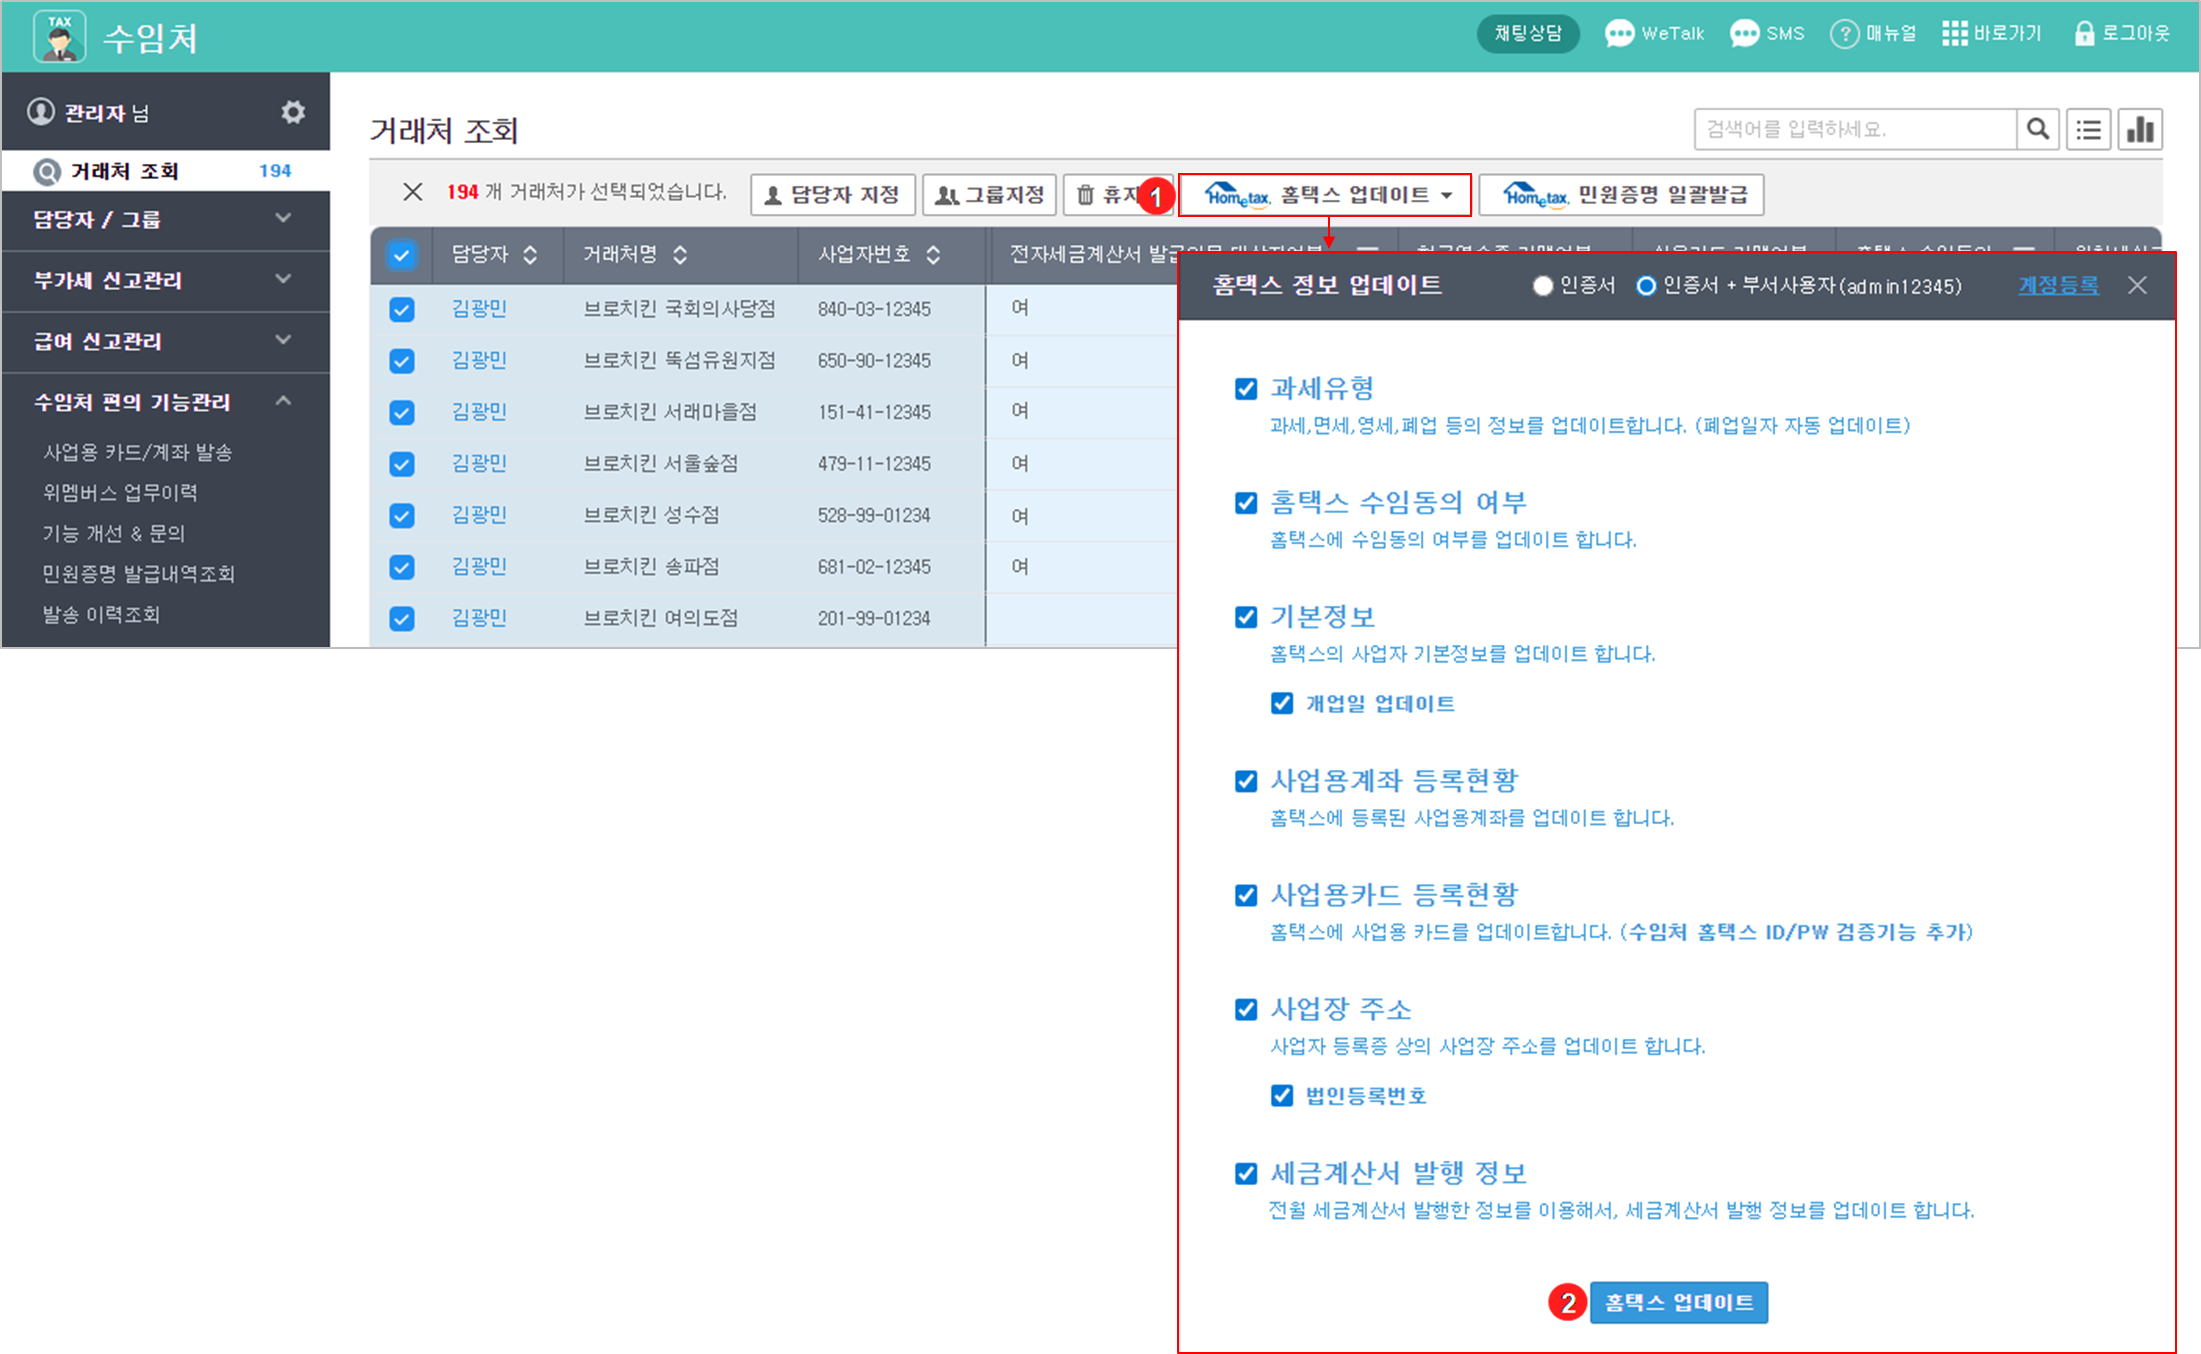Expand the 담당자 / 그룹 section
Image resolution: width=2201 pixels, height=1354 pixels.
pyautogui.click(x=284, y=218)
